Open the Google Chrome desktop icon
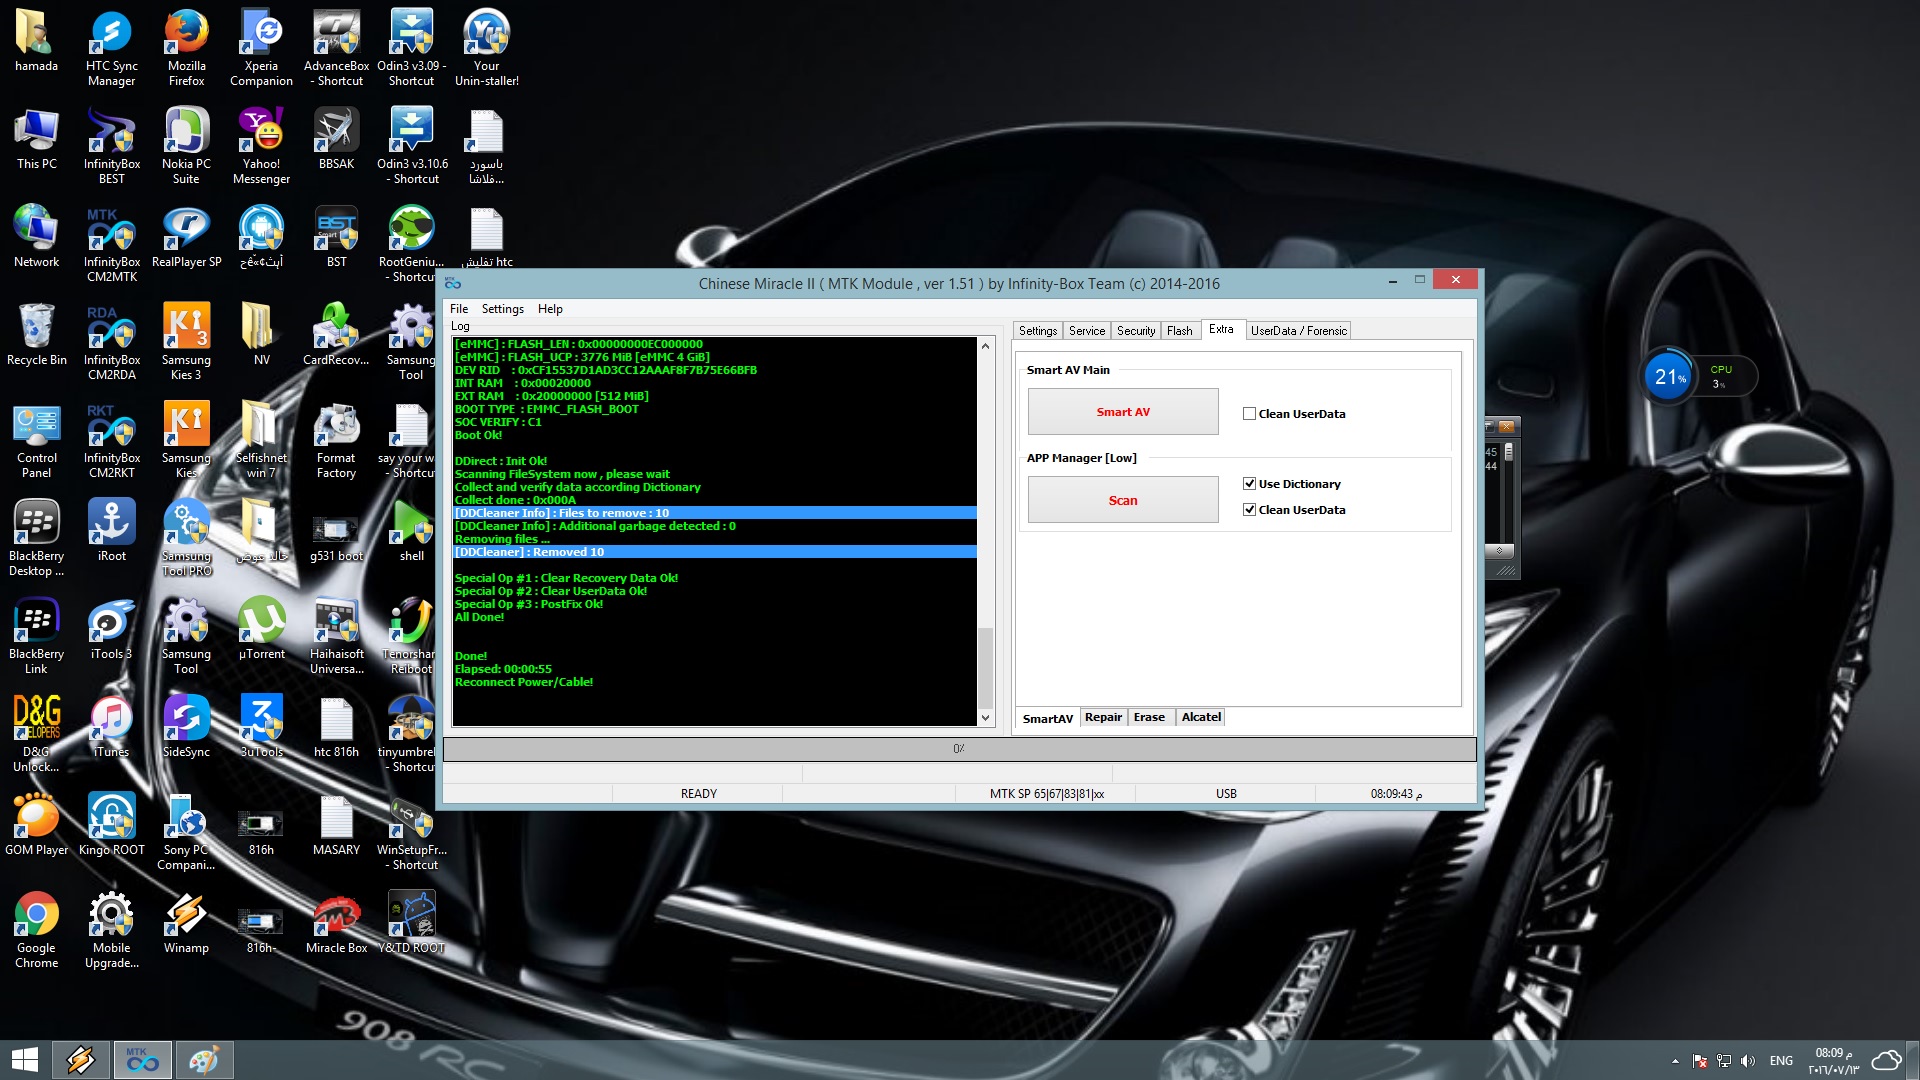 36,929
